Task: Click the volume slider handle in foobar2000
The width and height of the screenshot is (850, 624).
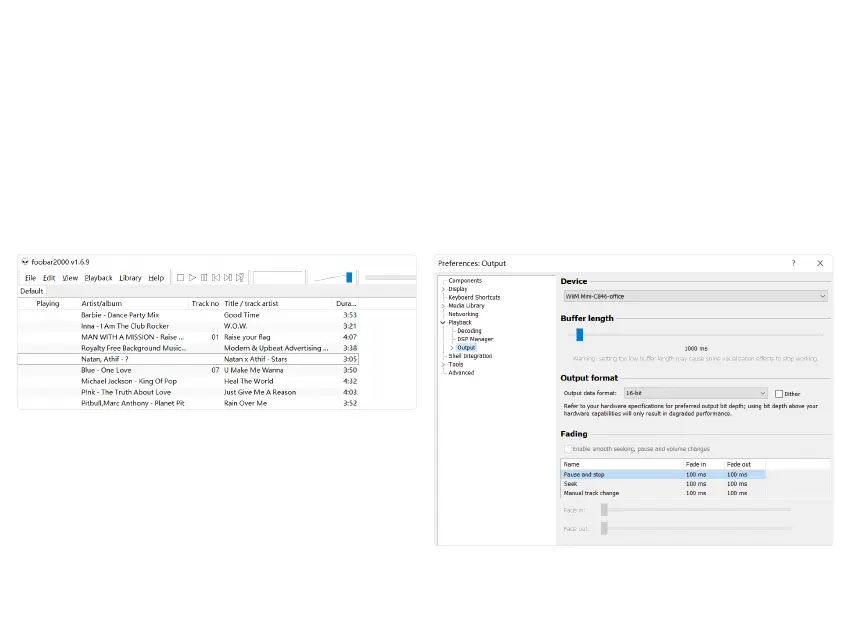Action: pyautogui.click(x=349, y=278)
